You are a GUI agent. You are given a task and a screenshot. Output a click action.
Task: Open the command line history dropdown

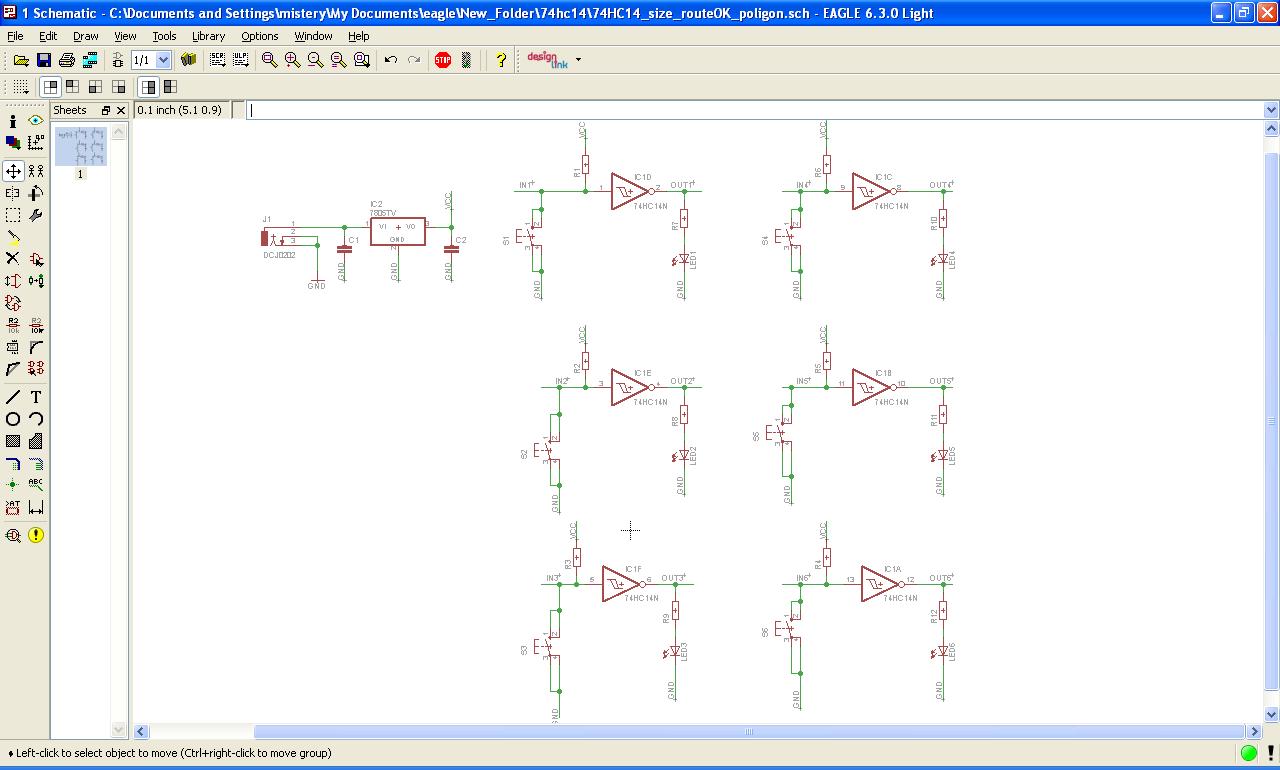pyautogui.click(x=1271, y=110)
